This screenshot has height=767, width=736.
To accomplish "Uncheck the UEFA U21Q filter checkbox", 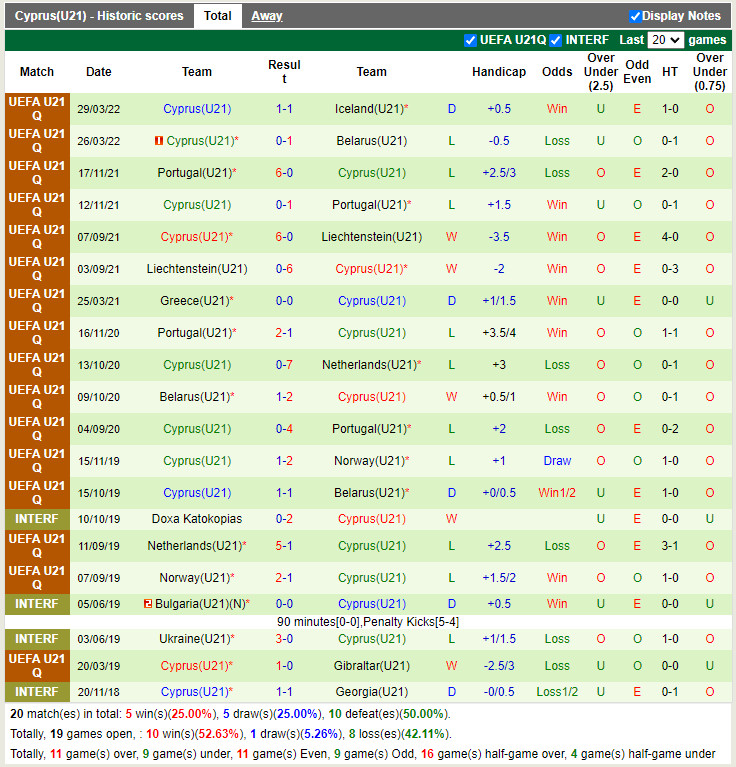I will pos(471,40).
